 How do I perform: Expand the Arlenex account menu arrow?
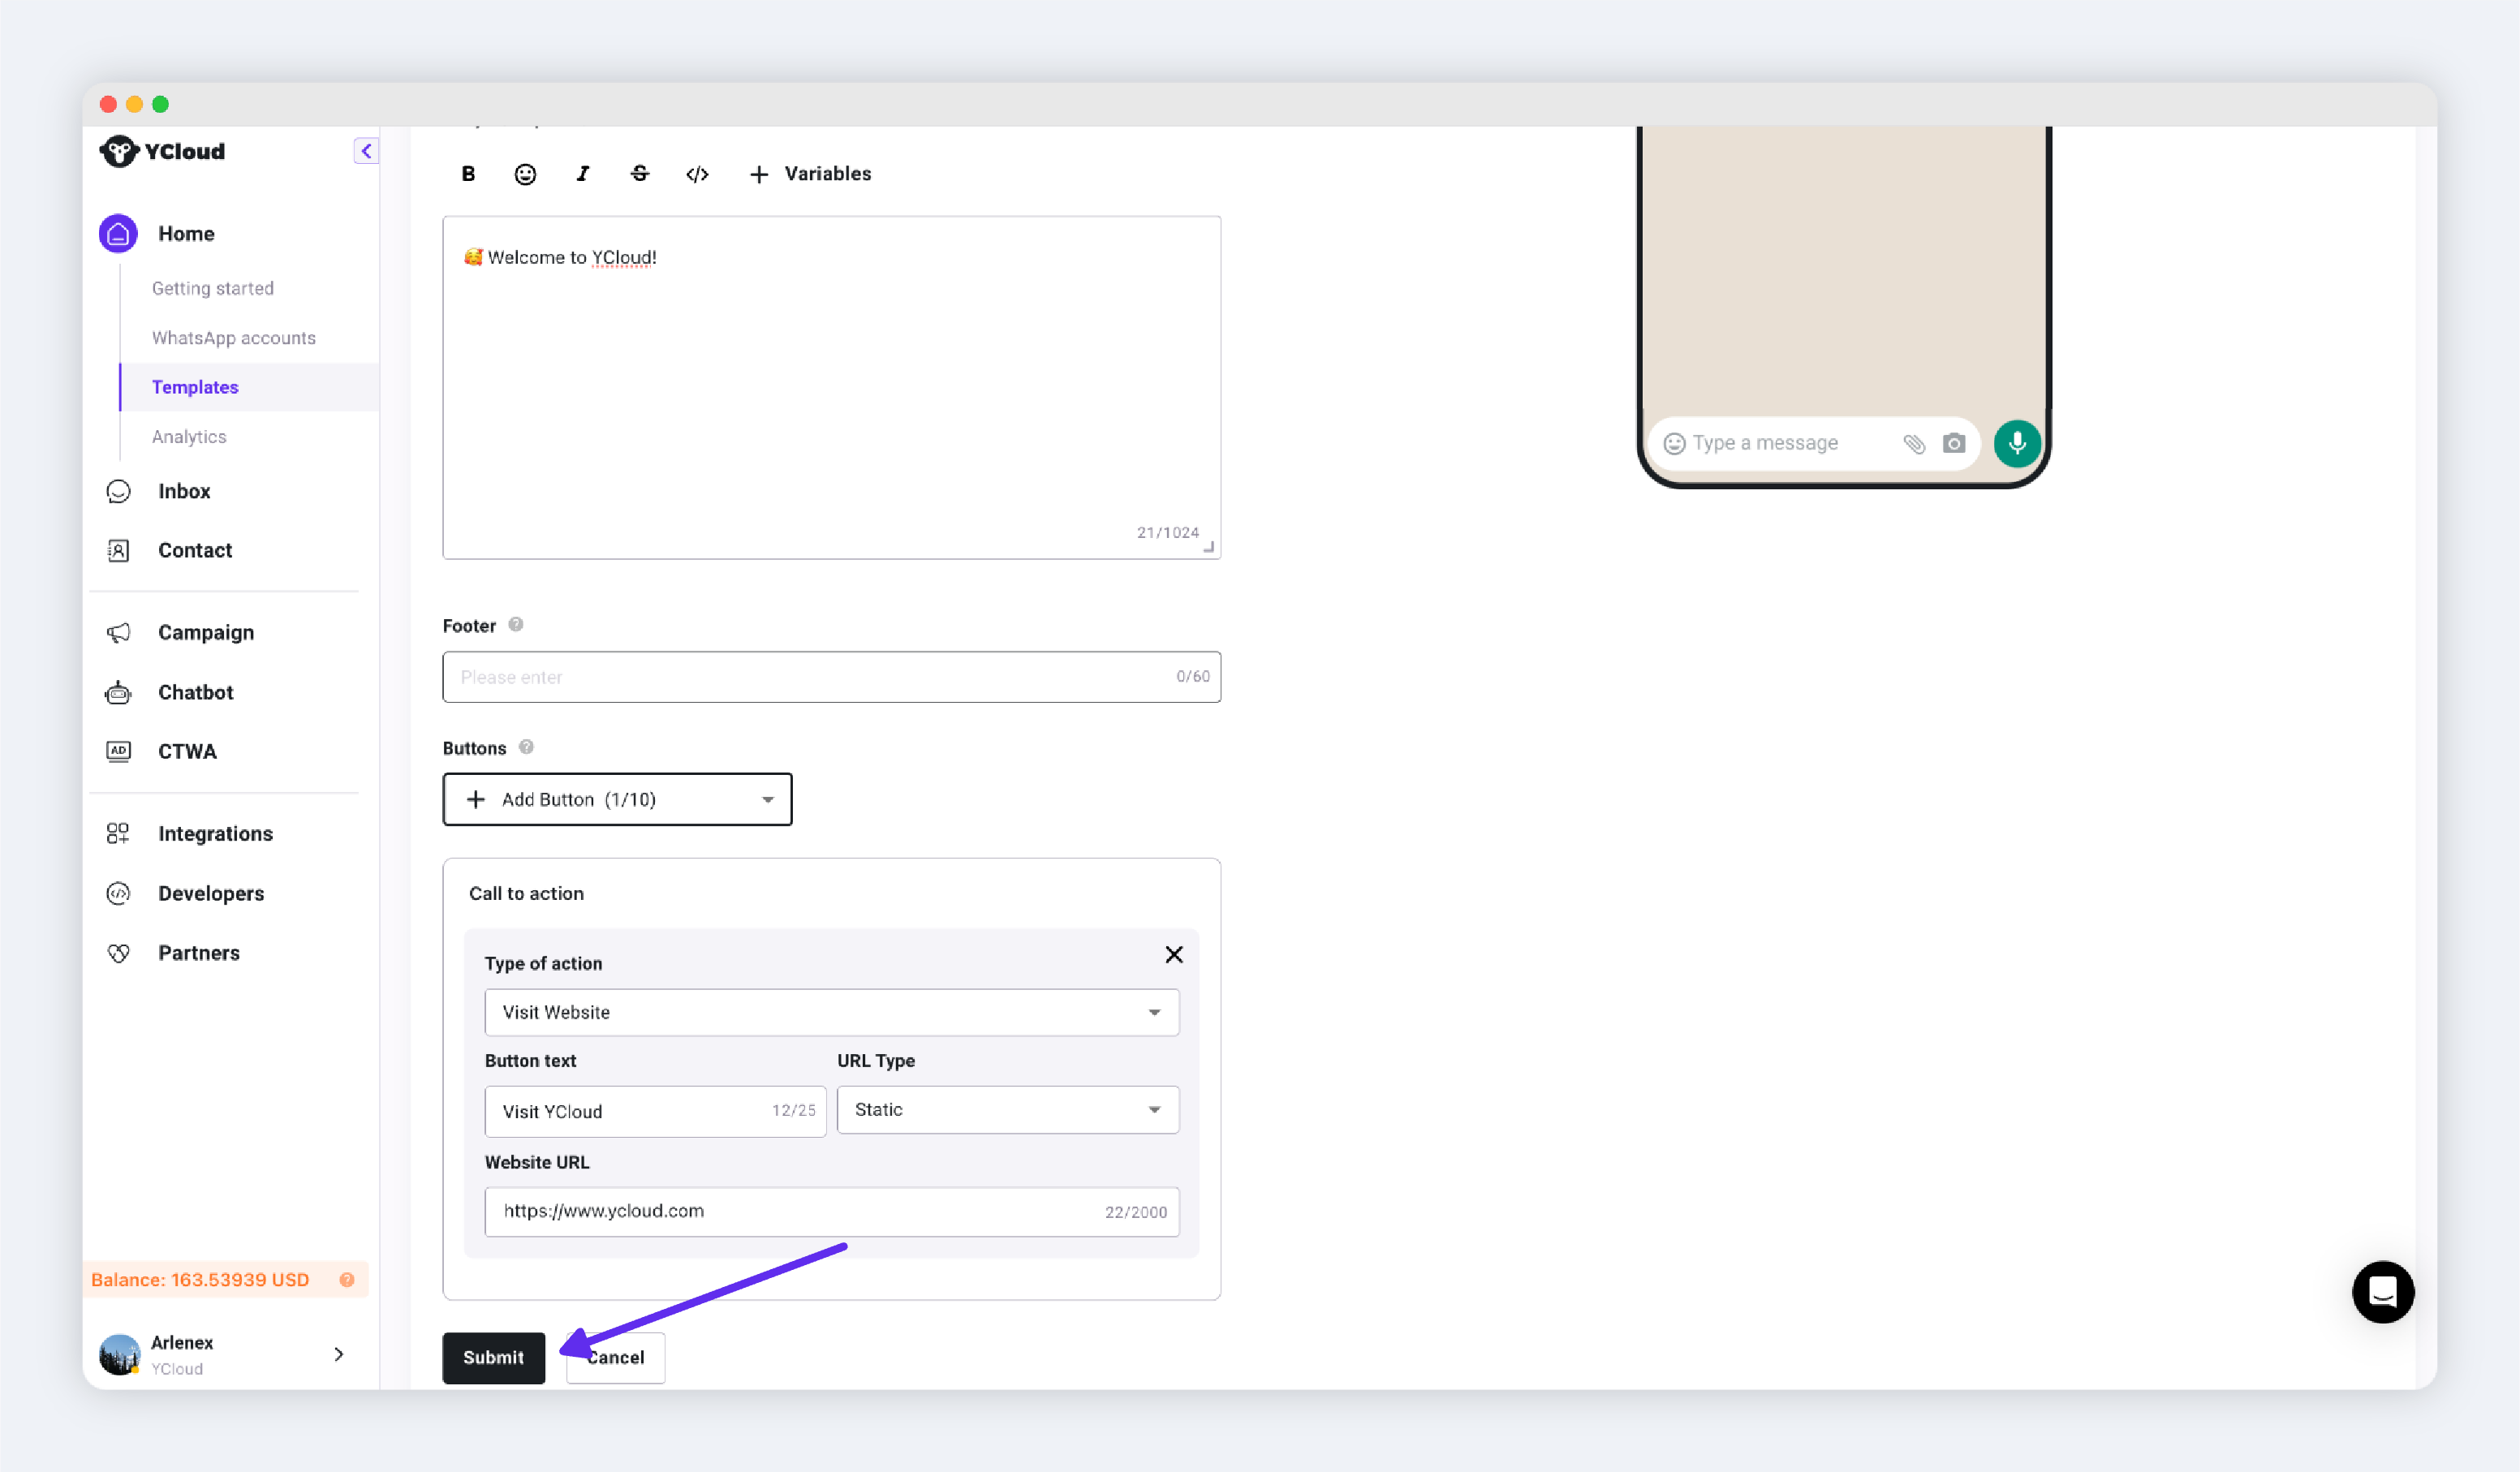[x=339, y=1354]
